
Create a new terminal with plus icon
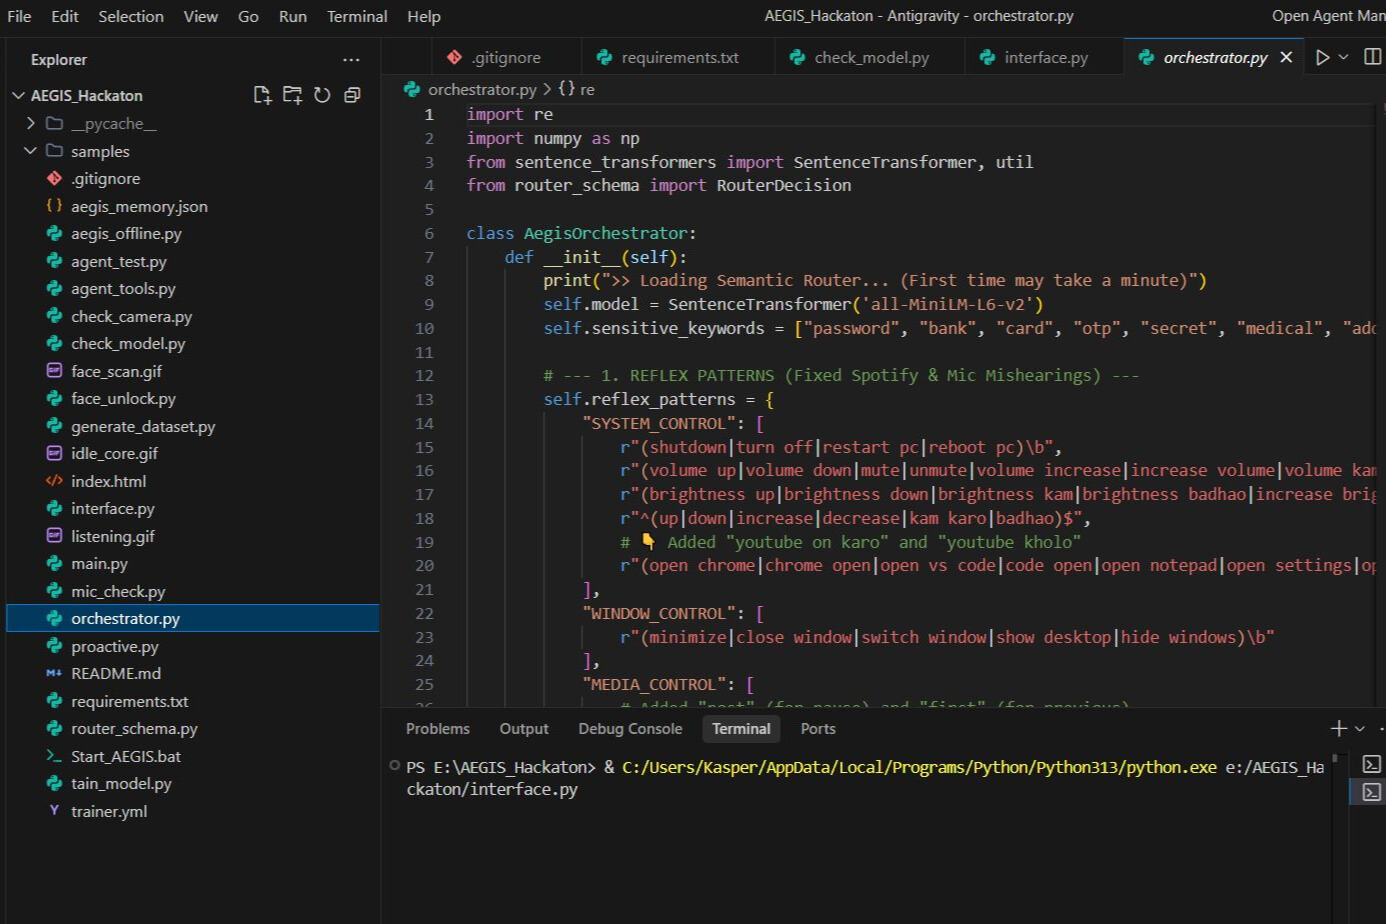pos(1338,729)
